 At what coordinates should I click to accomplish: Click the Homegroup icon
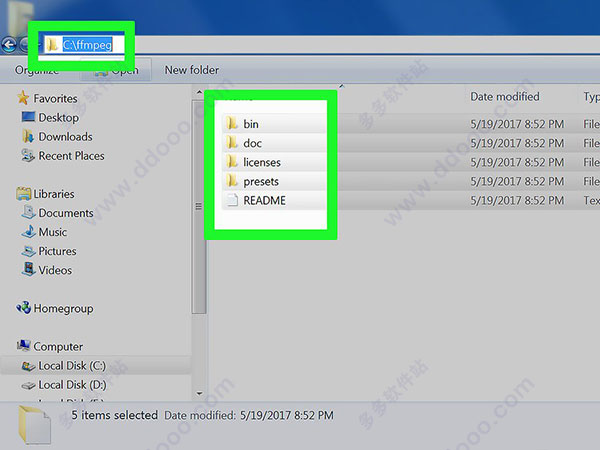pyautogui.click(x=24, y=308)
